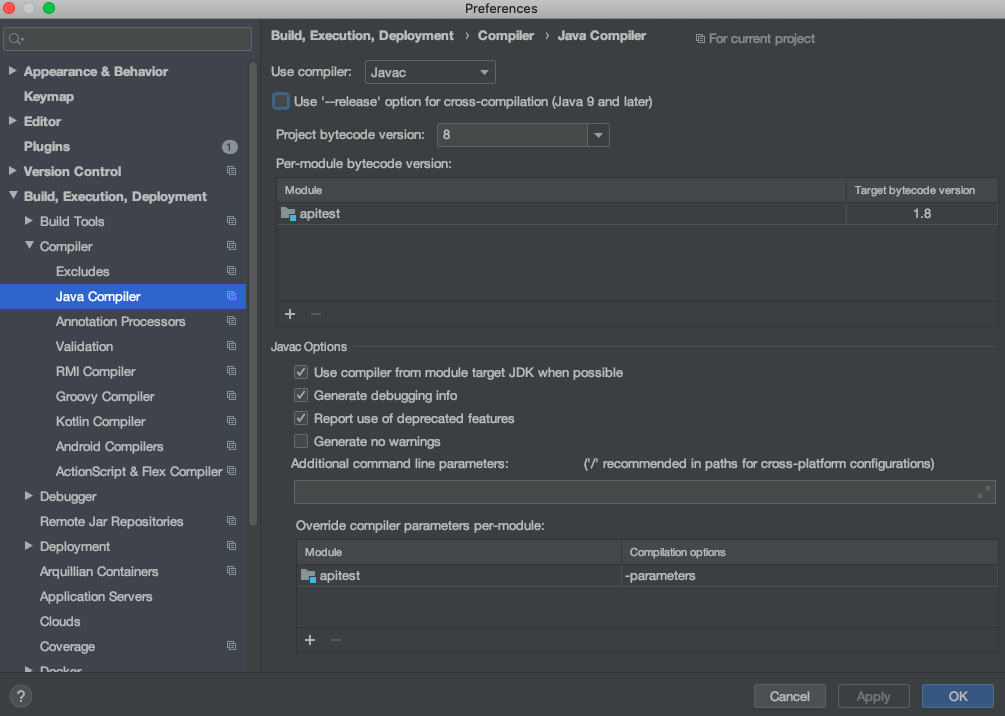Viewport: 1005px width, 716px height.
Task: Expand the Appearance & Behavior section
Action: click(x=13, y=71)
